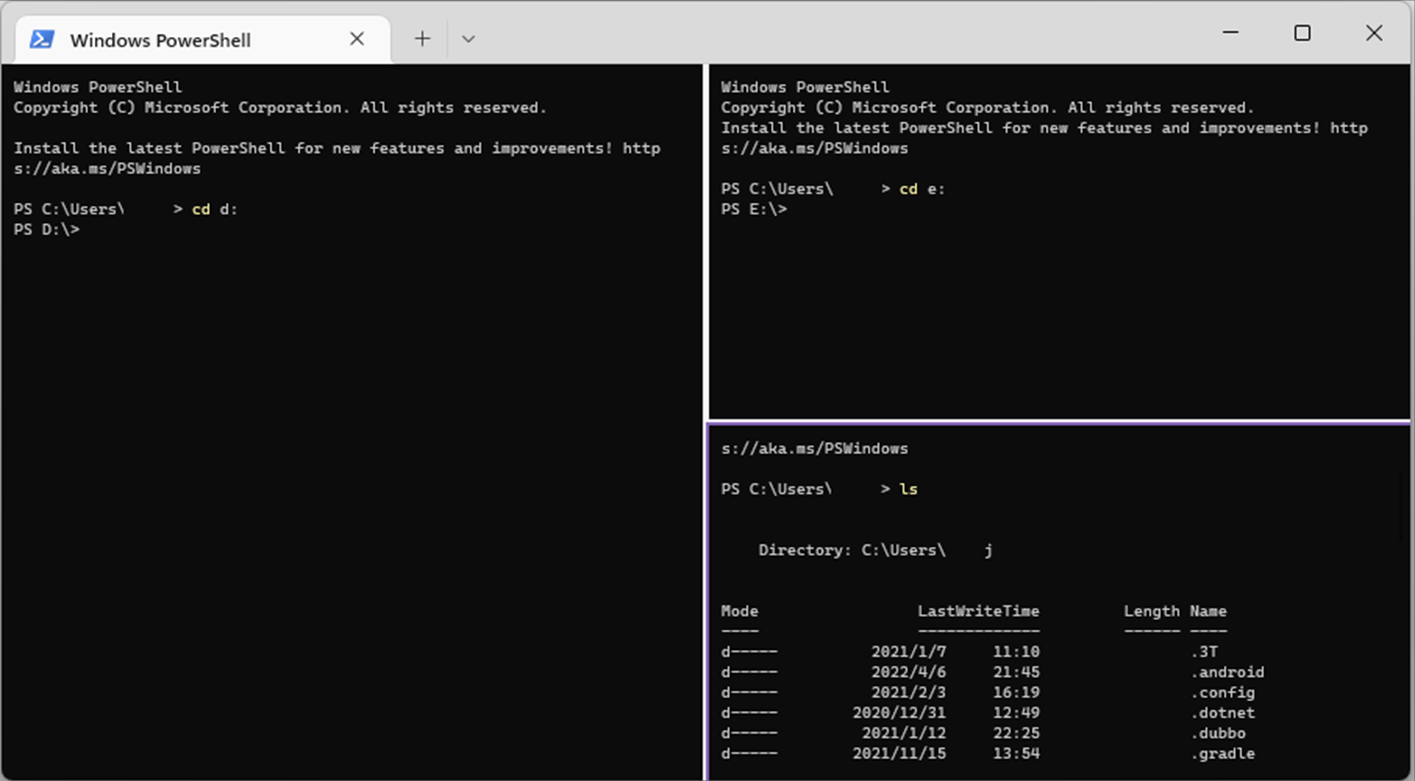Click the date '2021/1/7' in the listing
The height and width of the screenshot is (781, 1415).
(x=908, y=652)
